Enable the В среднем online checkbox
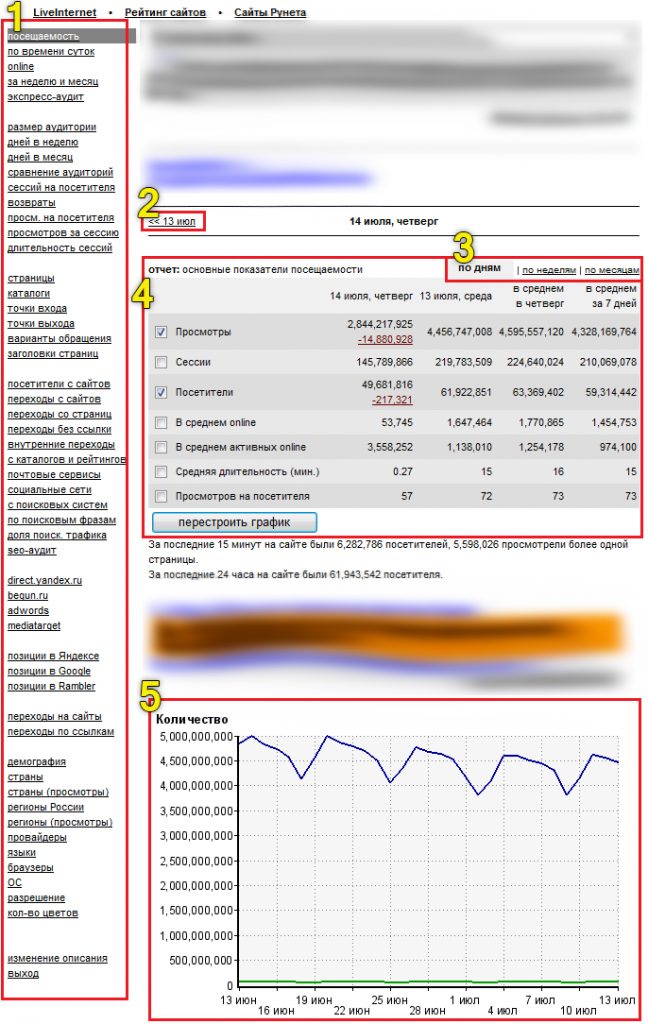648x1024 pixels. click(162, 422)
